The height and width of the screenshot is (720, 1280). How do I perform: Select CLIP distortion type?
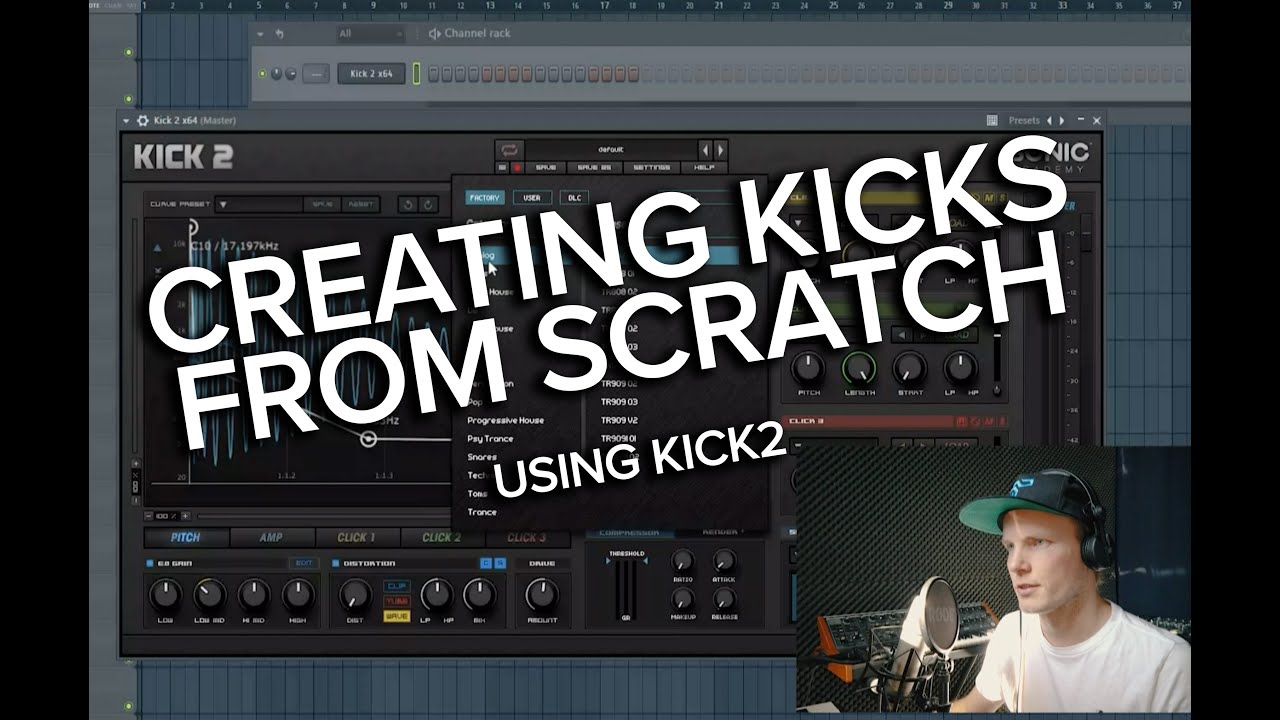click(x=397, y=586)
